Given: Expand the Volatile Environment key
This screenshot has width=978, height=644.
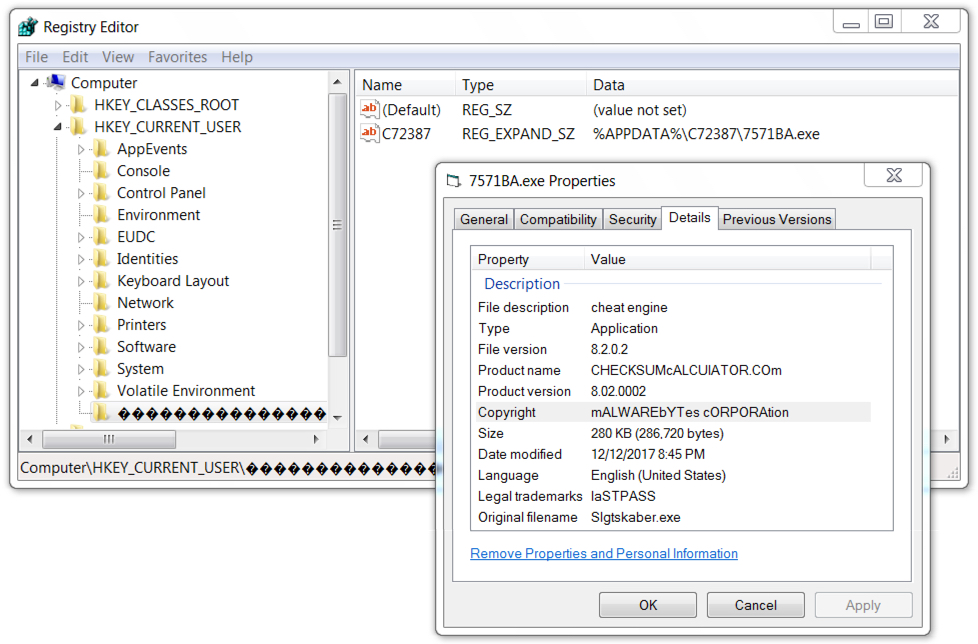Looking at the screenshot, I should [81, 392].
